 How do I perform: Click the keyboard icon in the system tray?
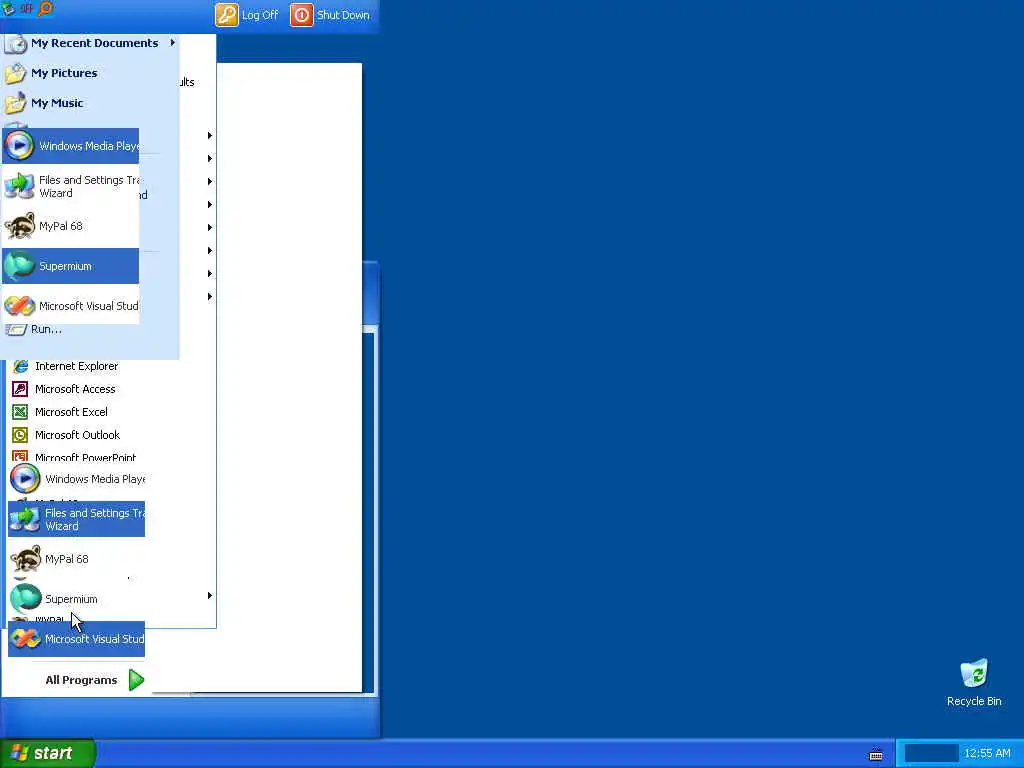(x=876, y=755)
